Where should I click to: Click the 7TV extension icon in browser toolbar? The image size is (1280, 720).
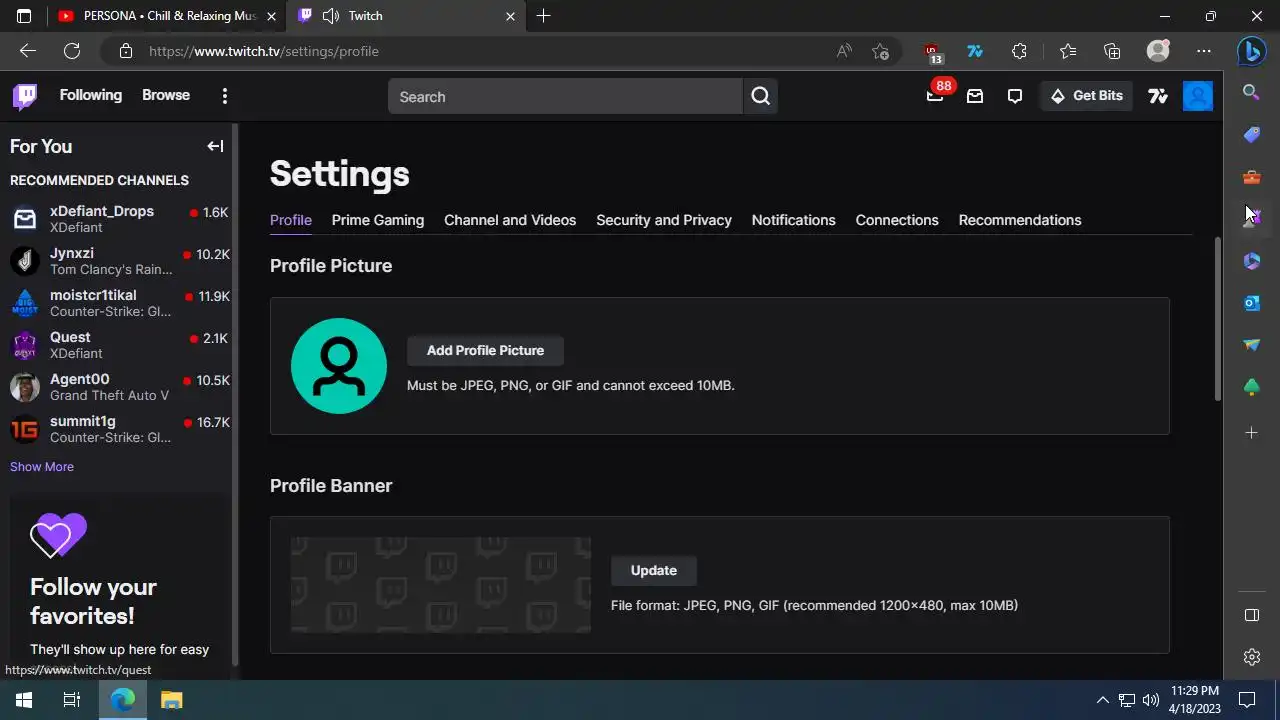pyautogui.click(x=975, y=51)
